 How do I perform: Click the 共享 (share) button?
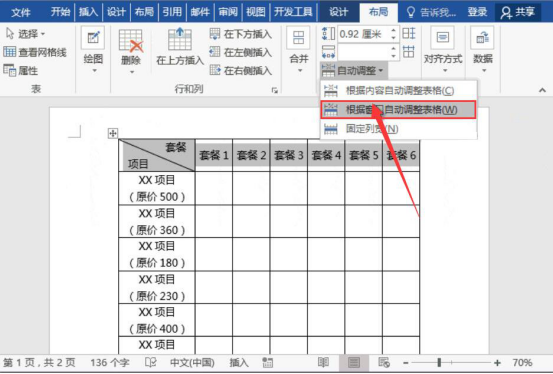518,12
